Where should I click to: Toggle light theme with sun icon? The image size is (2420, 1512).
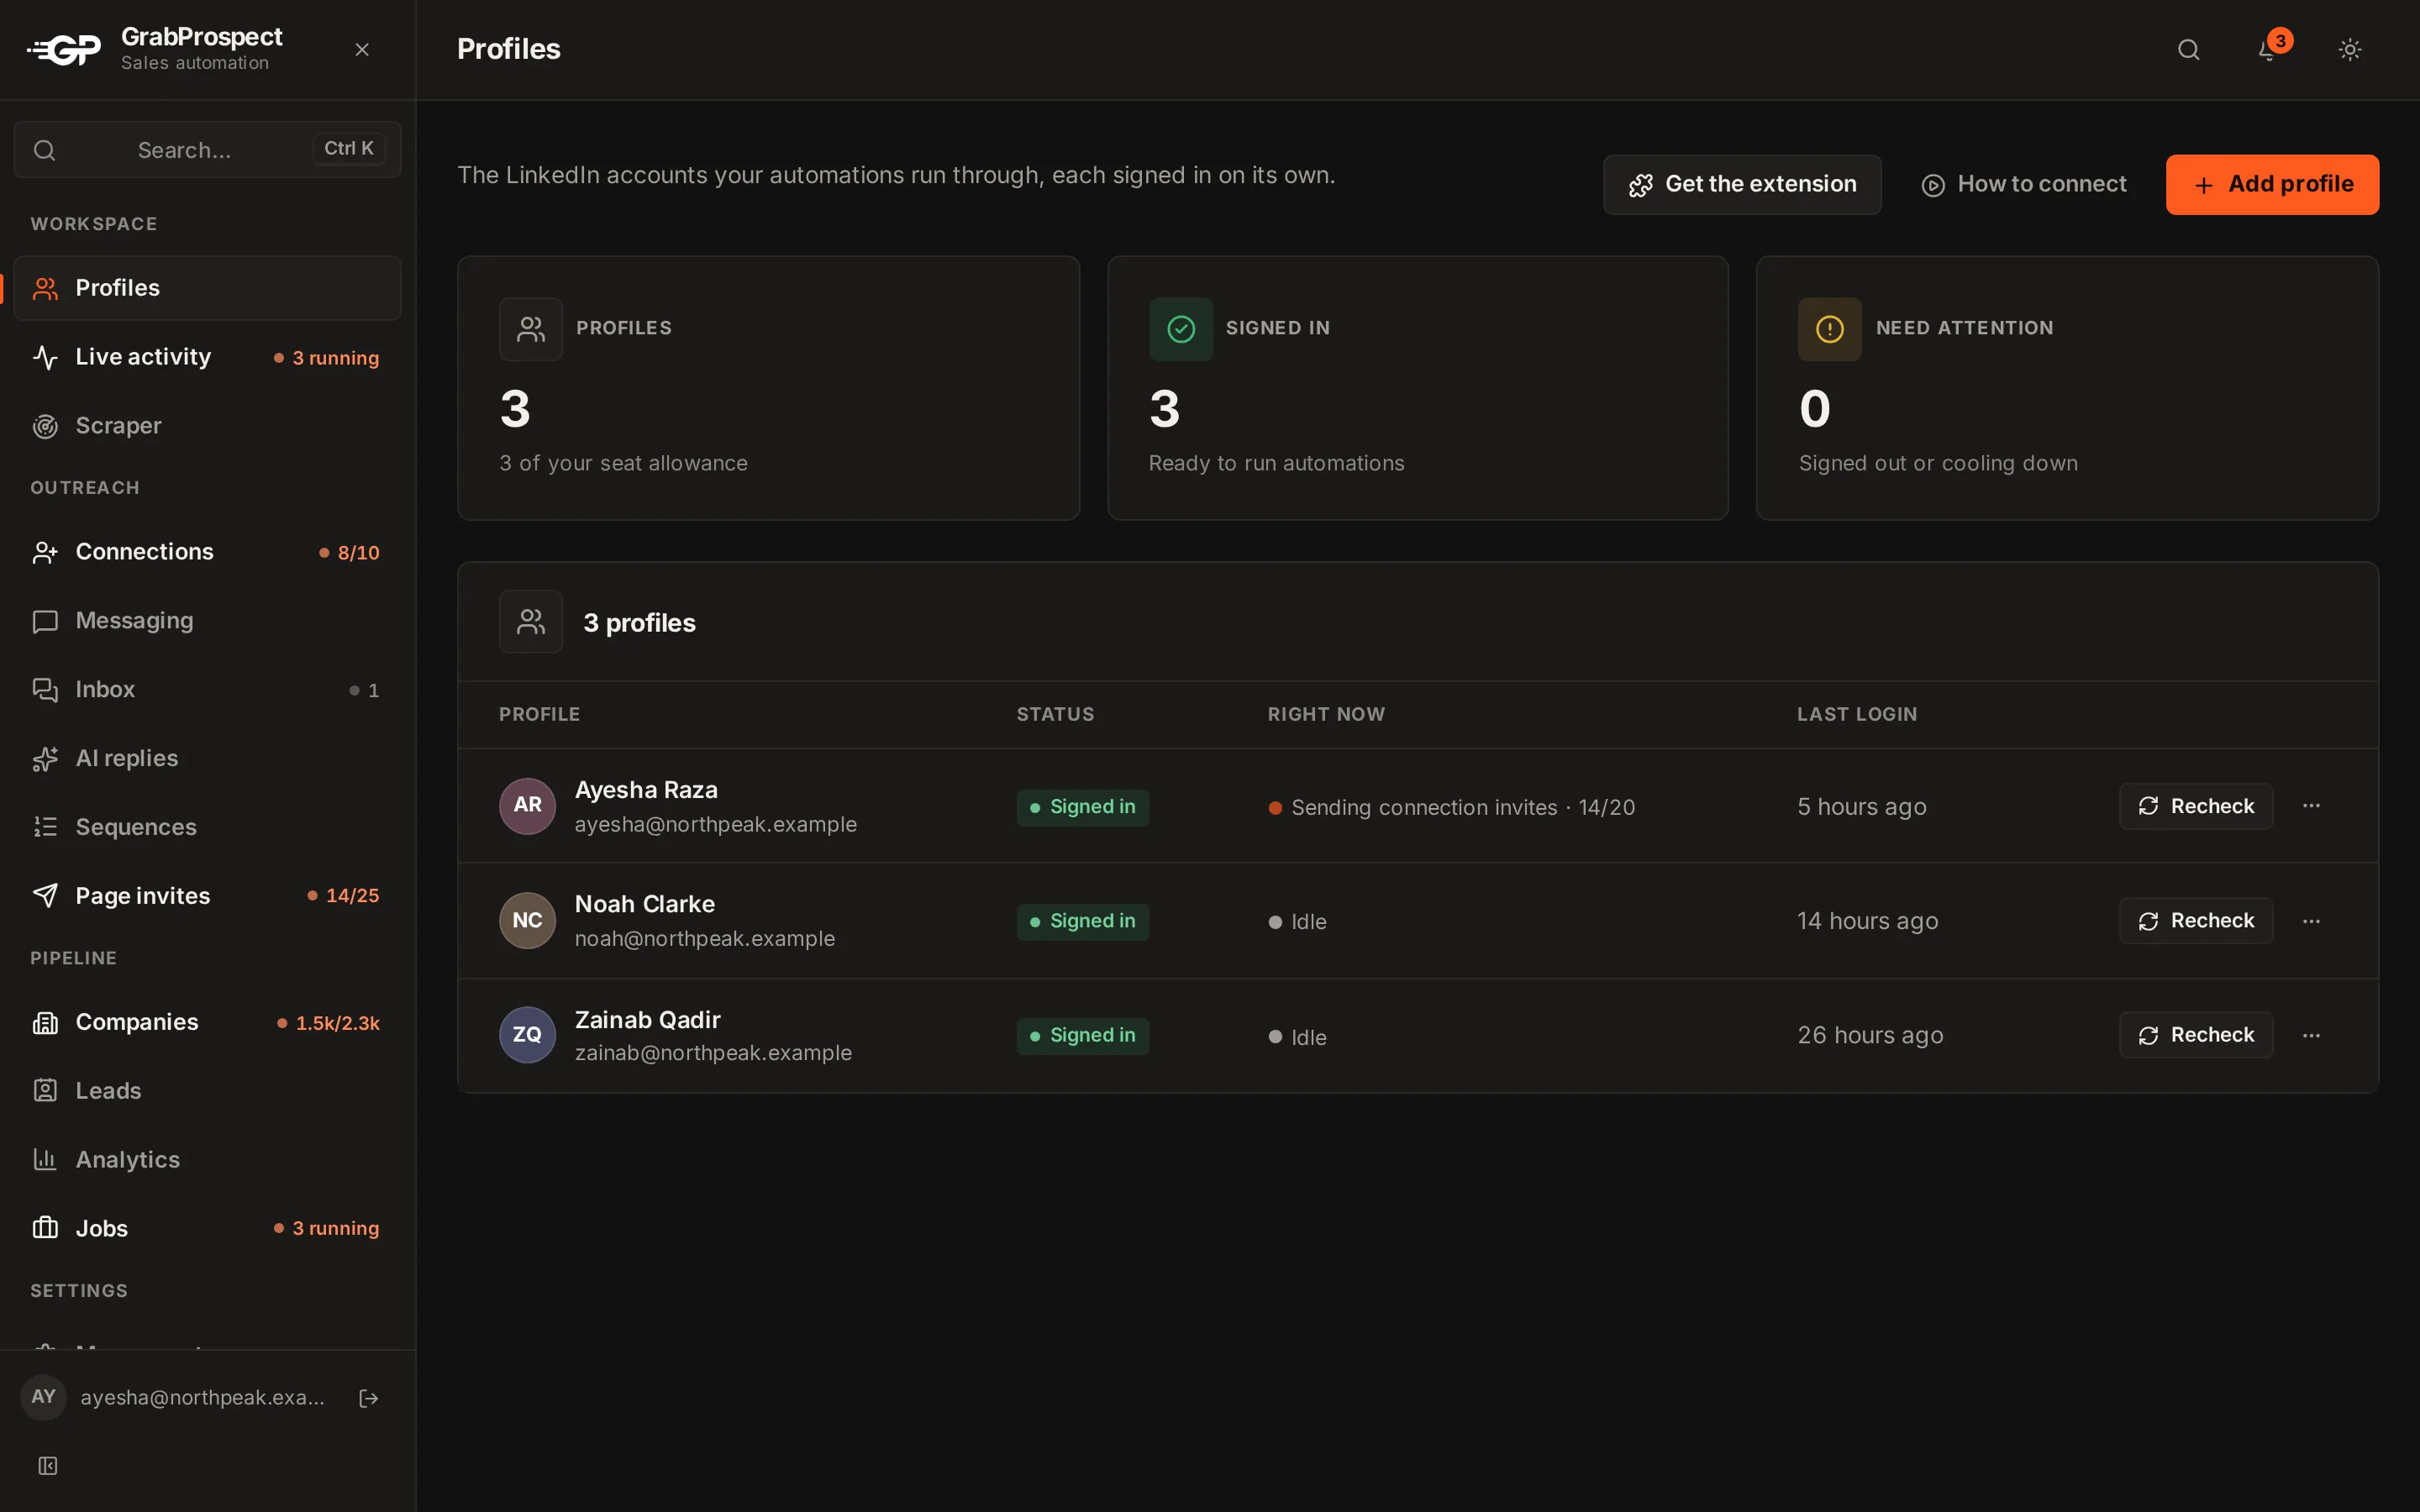pyautogui.click(x=2350, y=49)
